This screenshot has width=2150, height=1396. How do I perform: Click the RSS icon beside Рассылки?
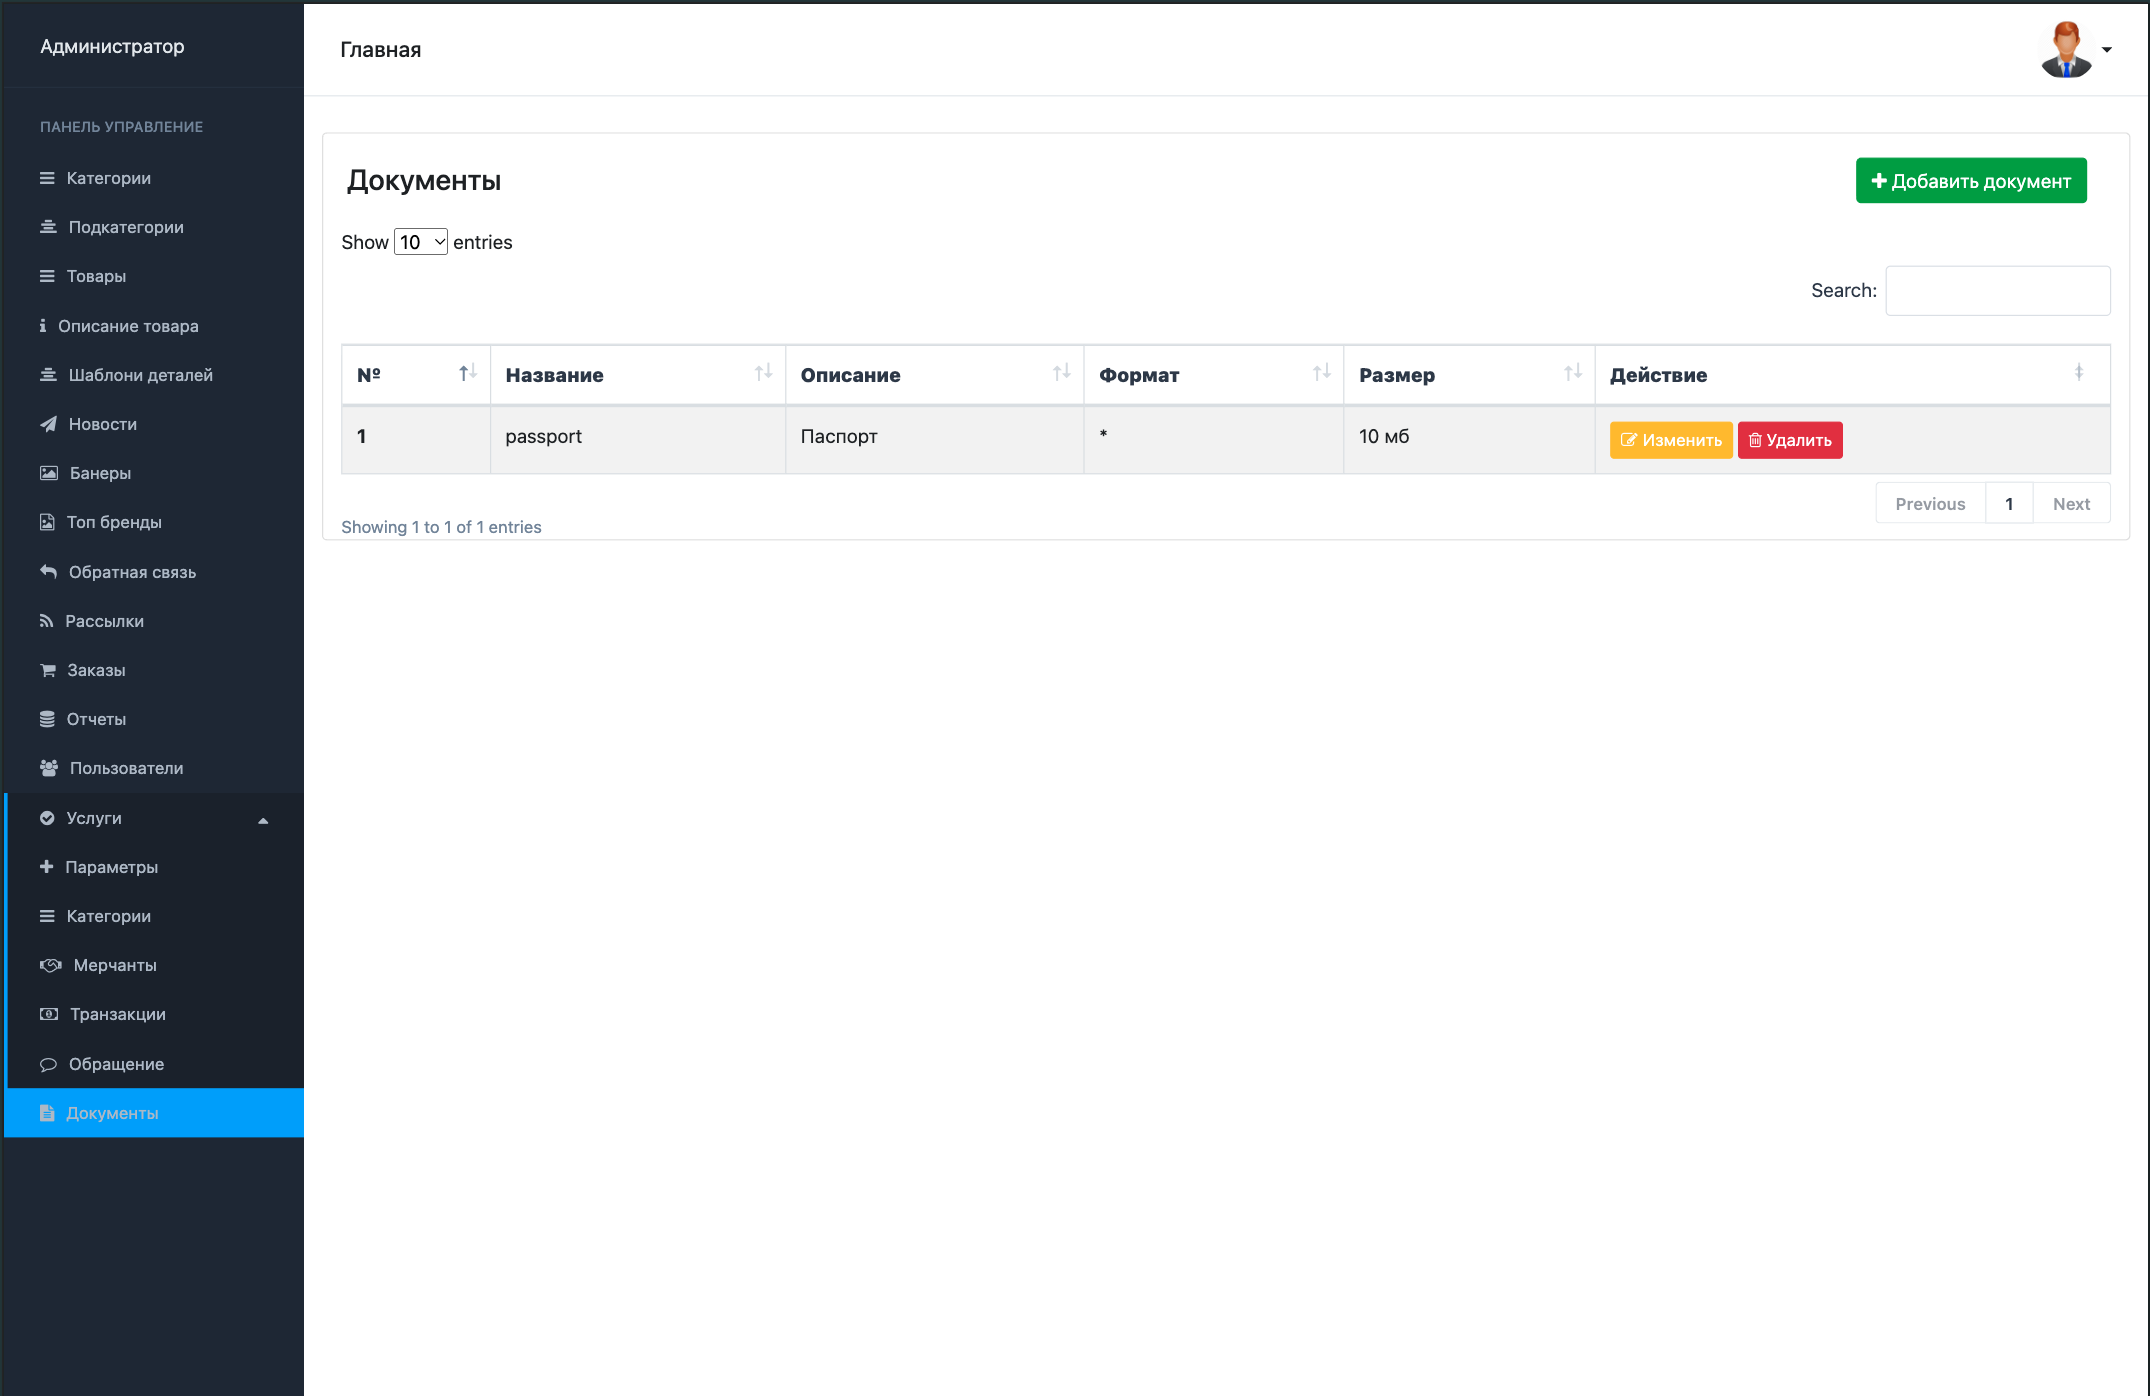(46, 621)
